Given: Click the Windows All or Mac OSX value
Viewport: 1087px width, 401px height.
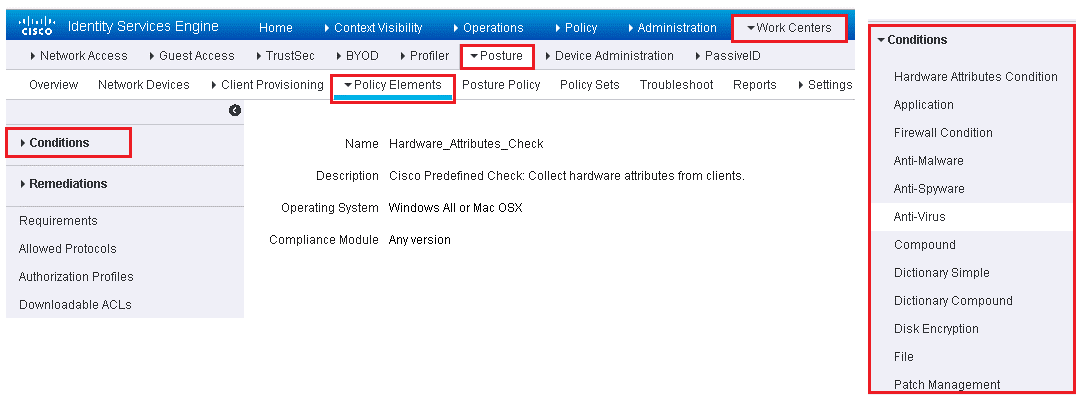Looking at the screenshot, I should click(455, 208).
